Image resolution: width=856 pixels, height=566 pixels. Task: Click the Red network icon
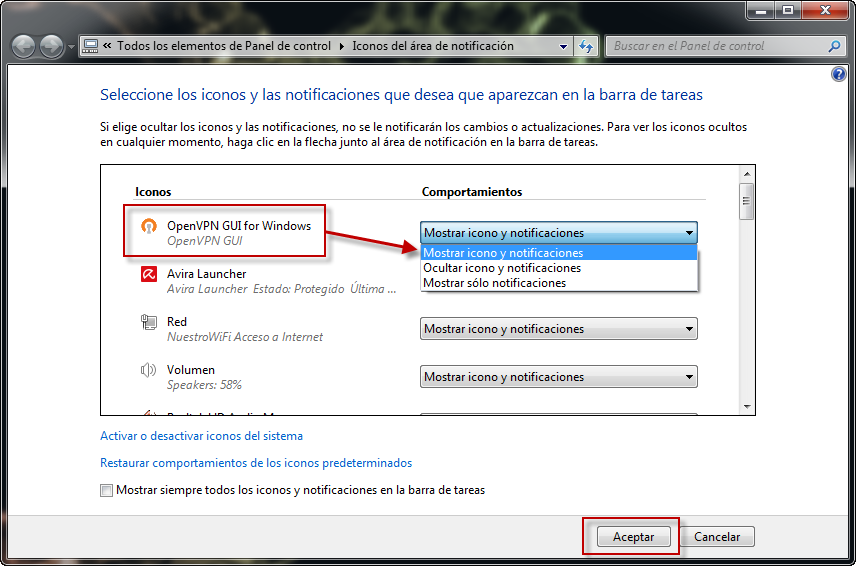click(148, 322)
